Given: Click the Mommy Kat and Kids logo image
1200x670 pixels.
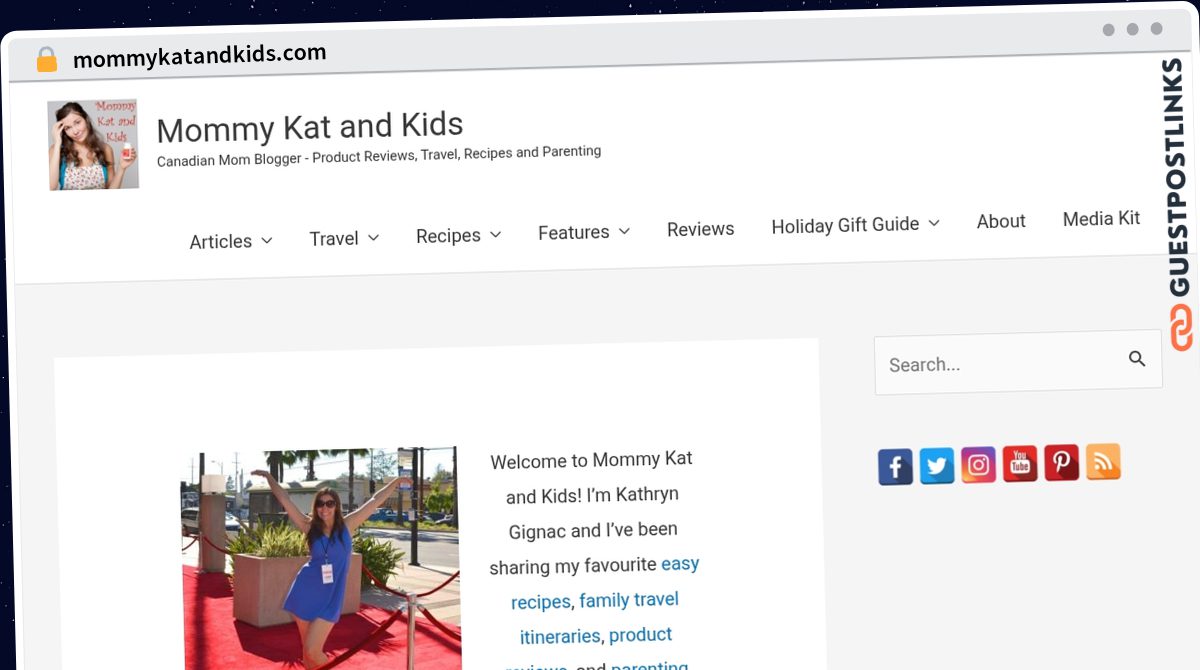Looking at the screenshot, I should [93, 144].
